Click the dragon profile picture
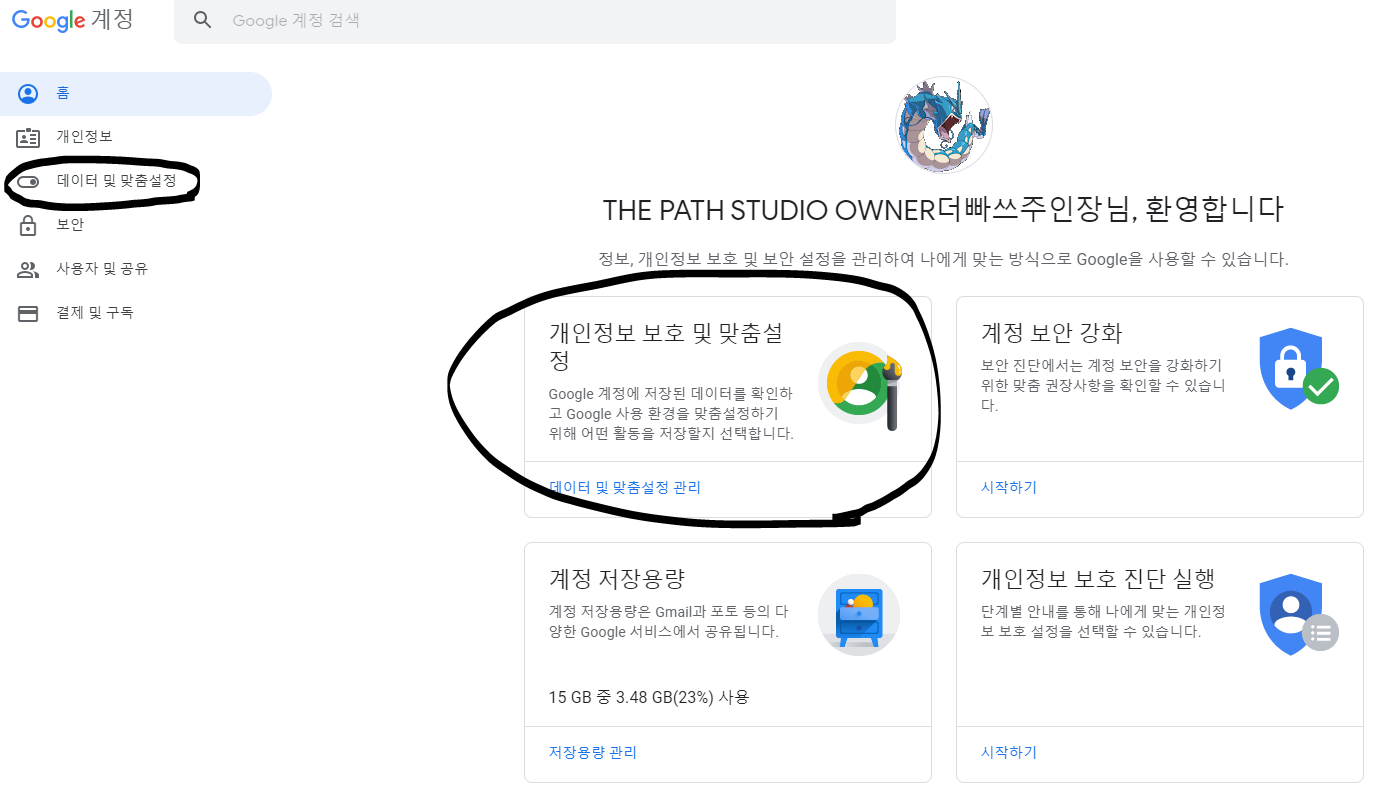 click(943, 125)
